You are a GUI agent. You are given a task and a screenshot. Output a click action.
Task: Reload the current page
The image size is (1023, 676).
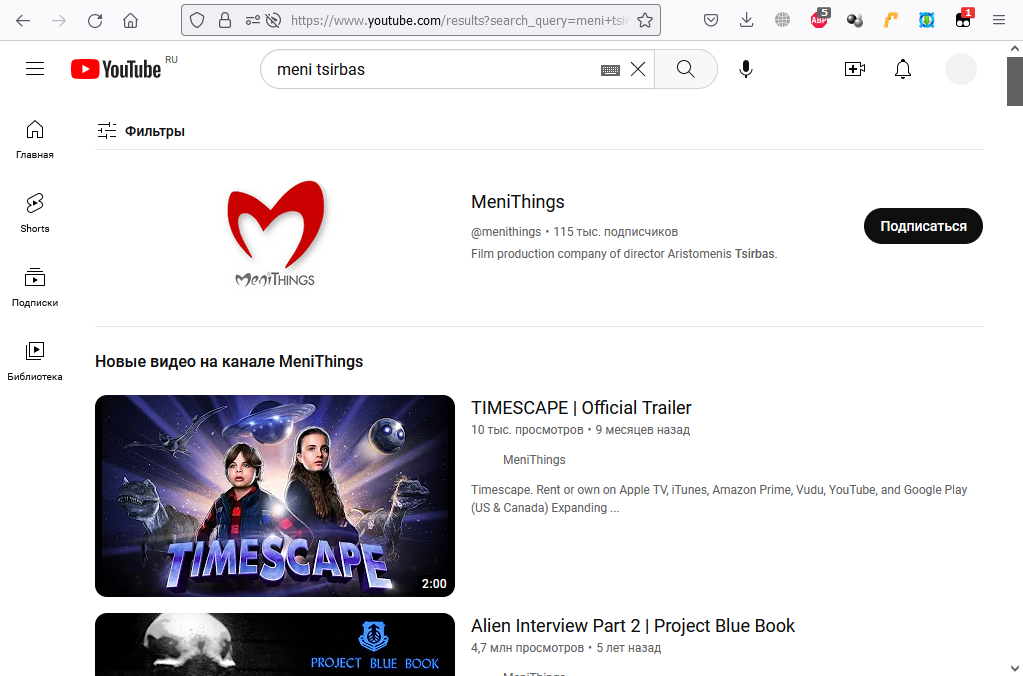pos(95,21)
